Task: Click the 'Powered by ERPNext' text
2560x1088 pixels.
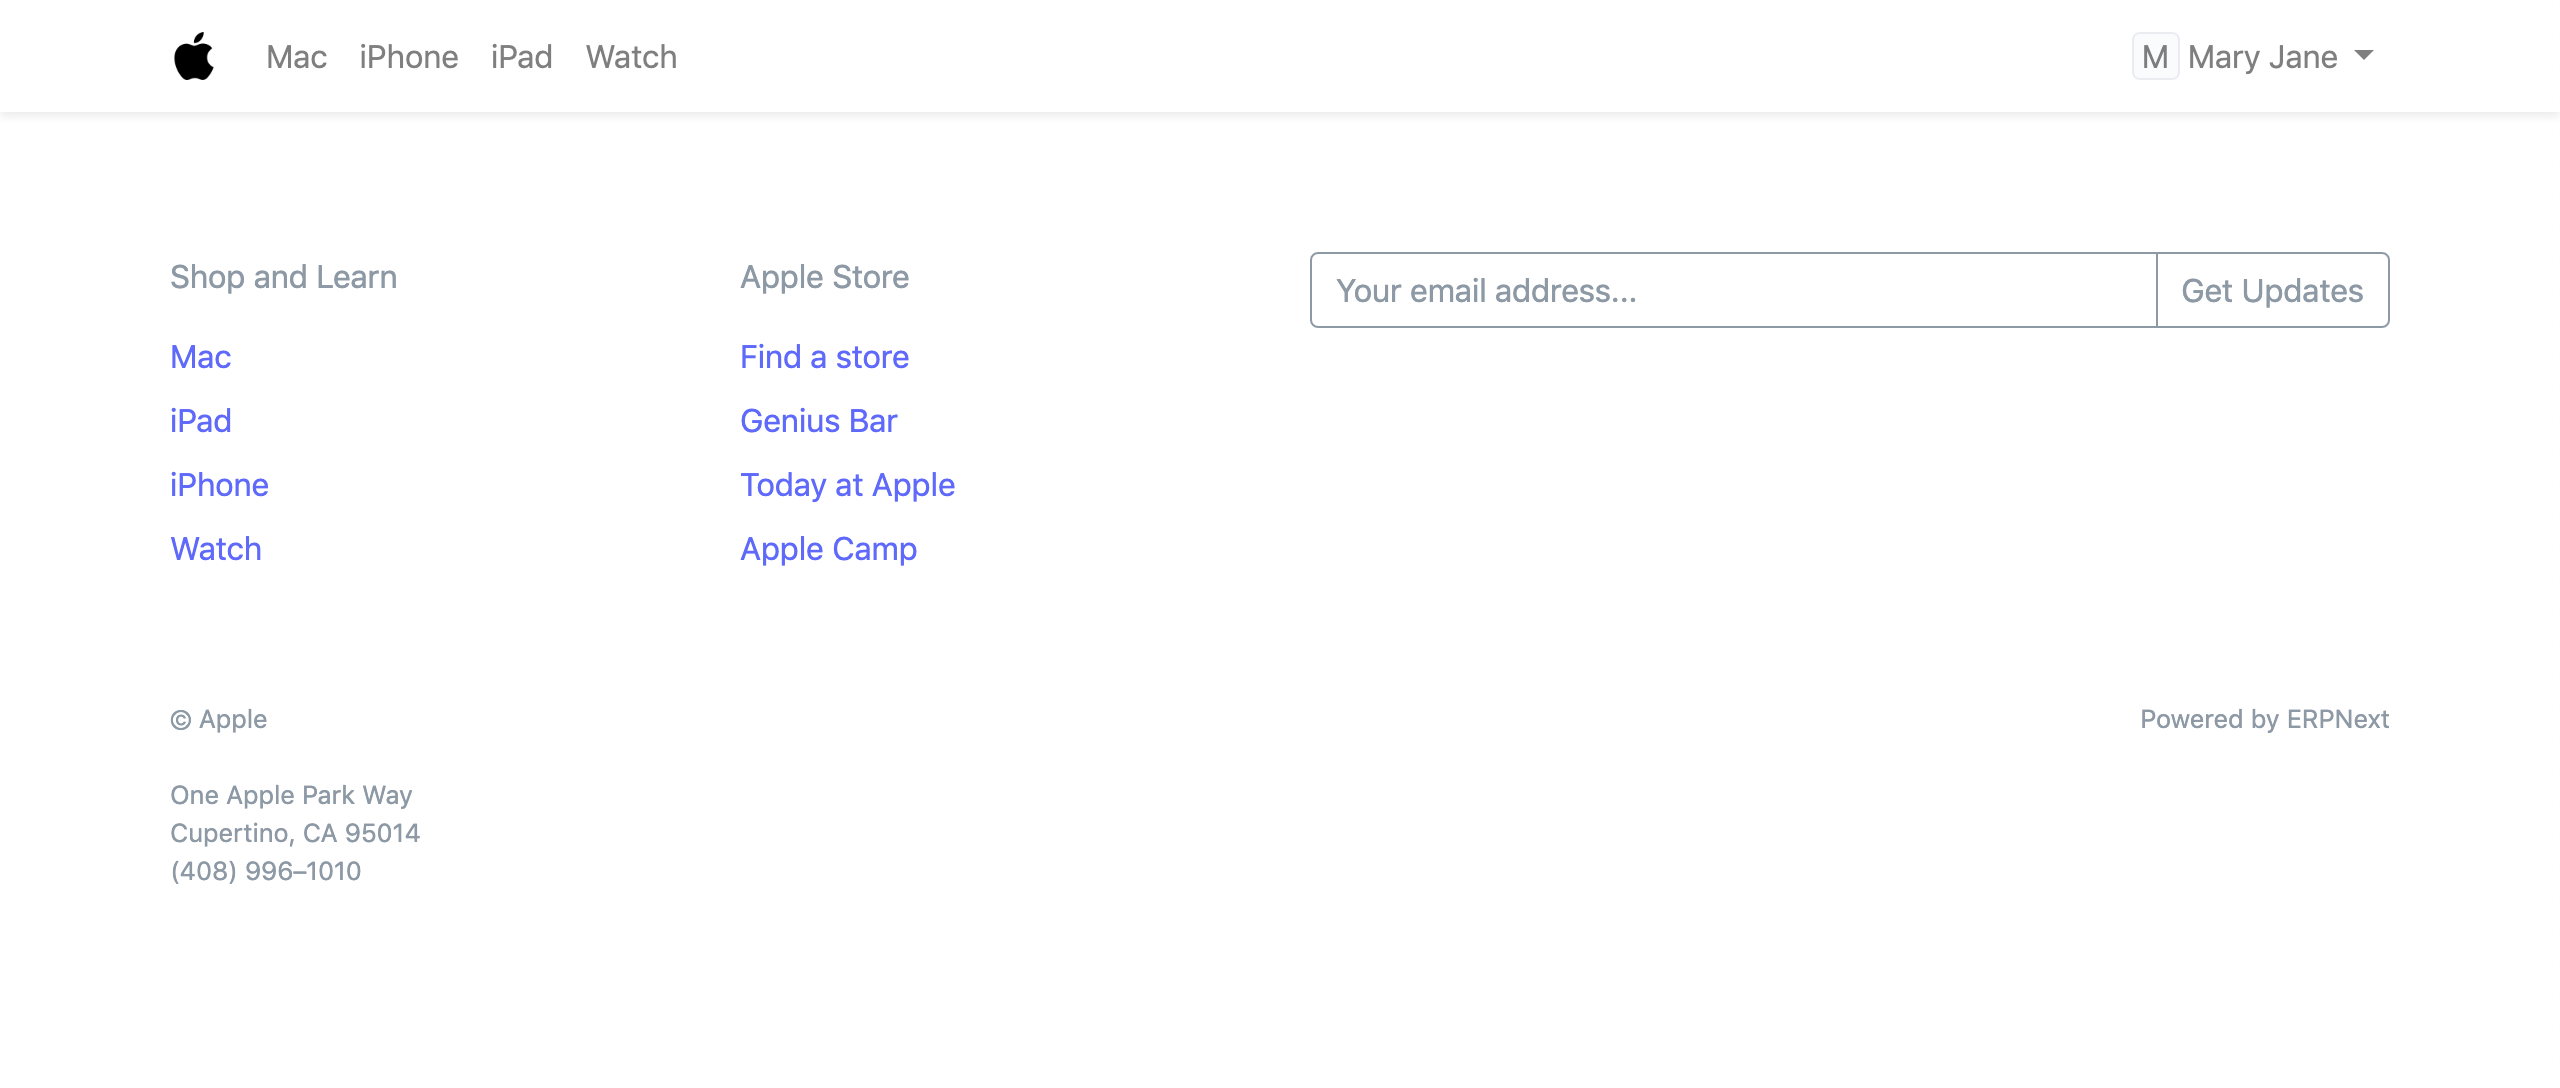Action: coord(2264,718)
